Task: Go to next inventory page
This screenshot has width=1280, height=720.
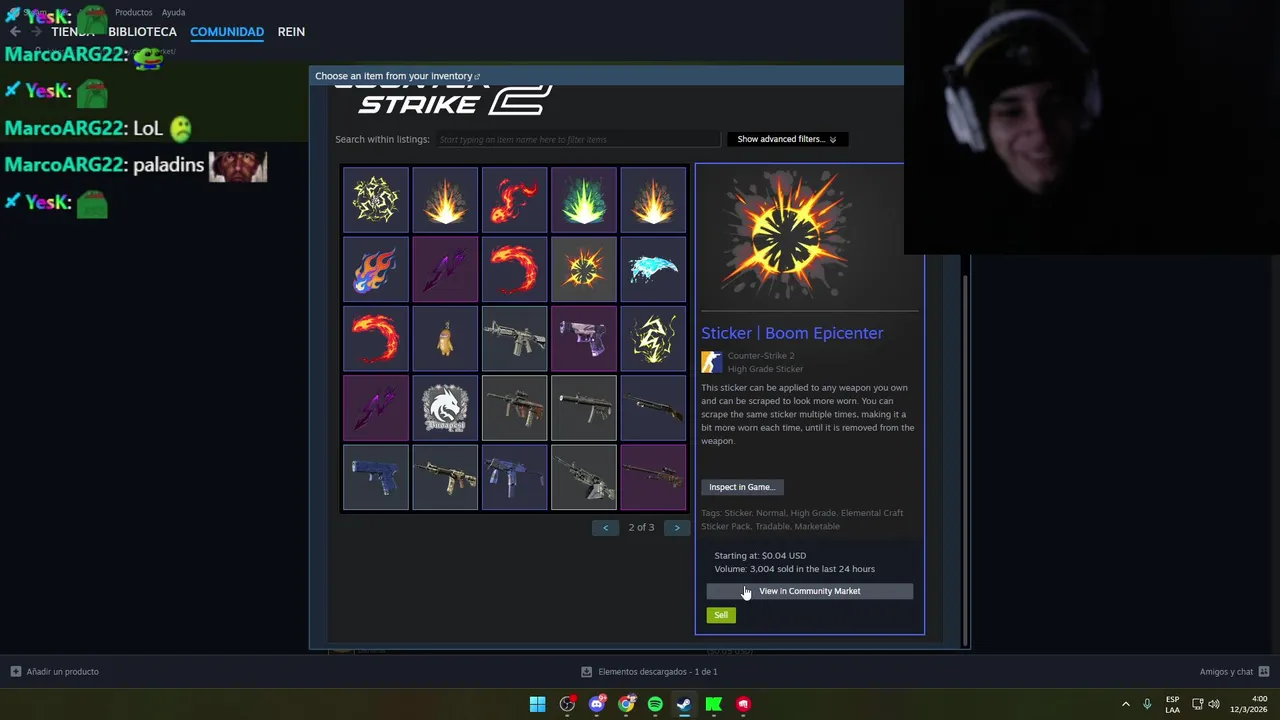Action: coord(677,527)
